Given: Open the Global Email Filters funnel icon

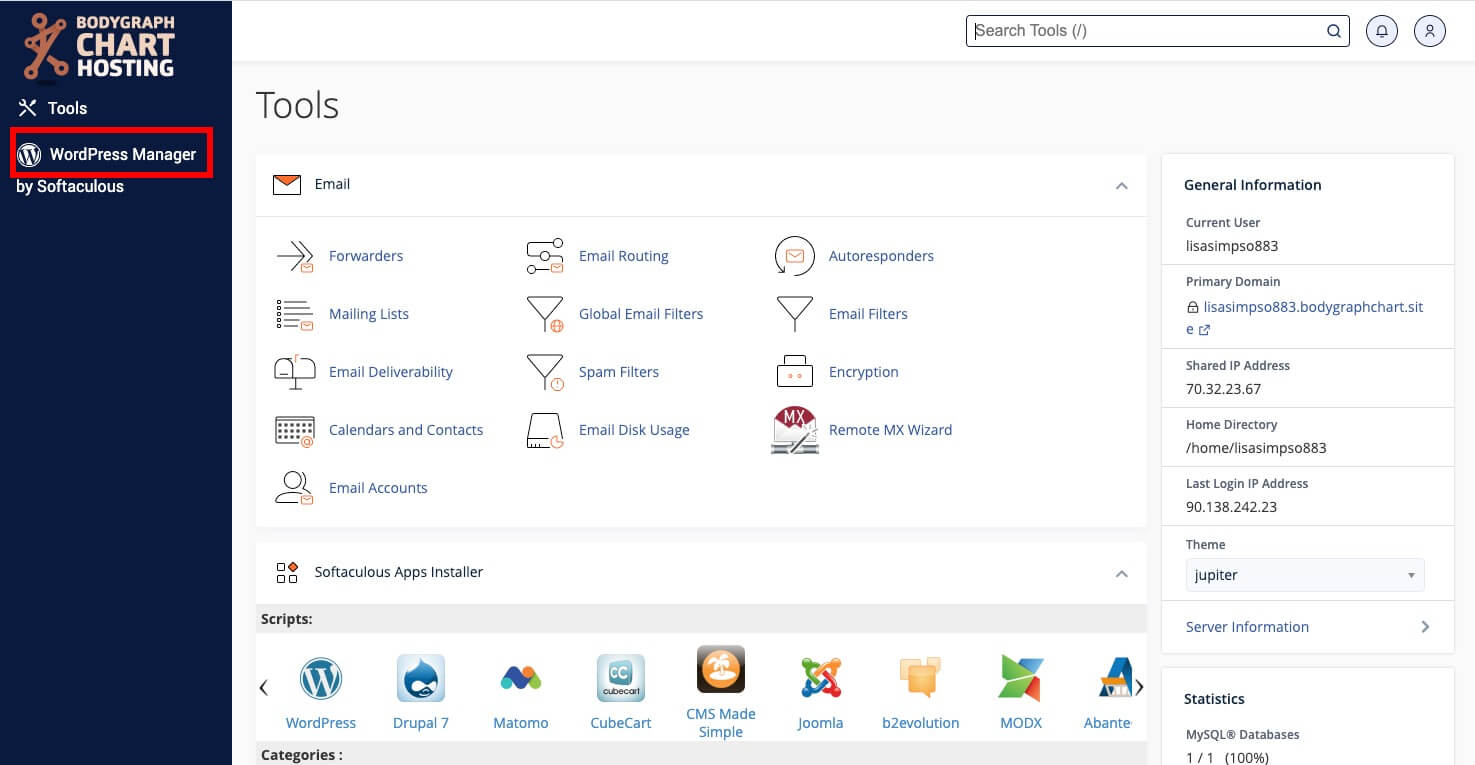Looking at the screenshot, I should tap(545, 314).
